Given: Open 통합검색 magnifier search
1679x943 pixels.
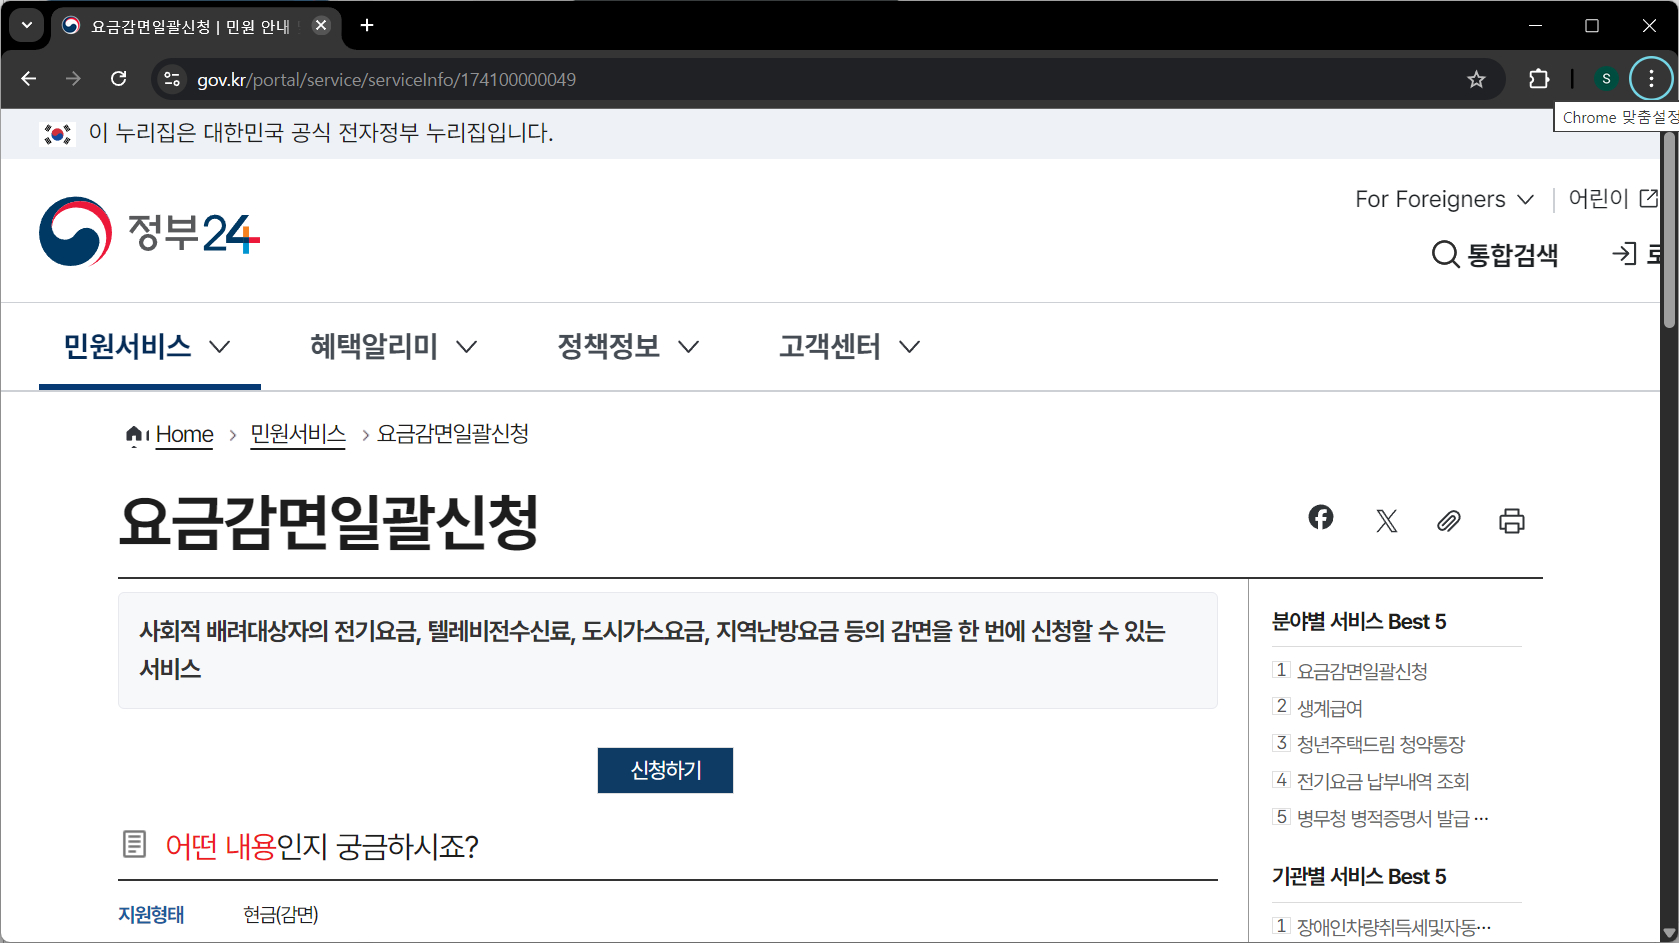Looking at the screenshot, I should [1494, 255].
